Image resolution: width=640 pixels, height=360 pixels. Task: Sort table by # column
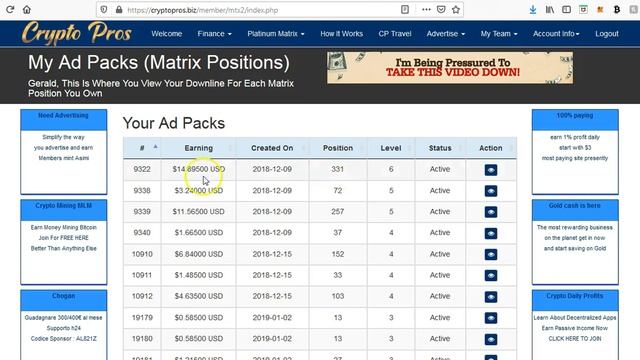click(142, 148)
